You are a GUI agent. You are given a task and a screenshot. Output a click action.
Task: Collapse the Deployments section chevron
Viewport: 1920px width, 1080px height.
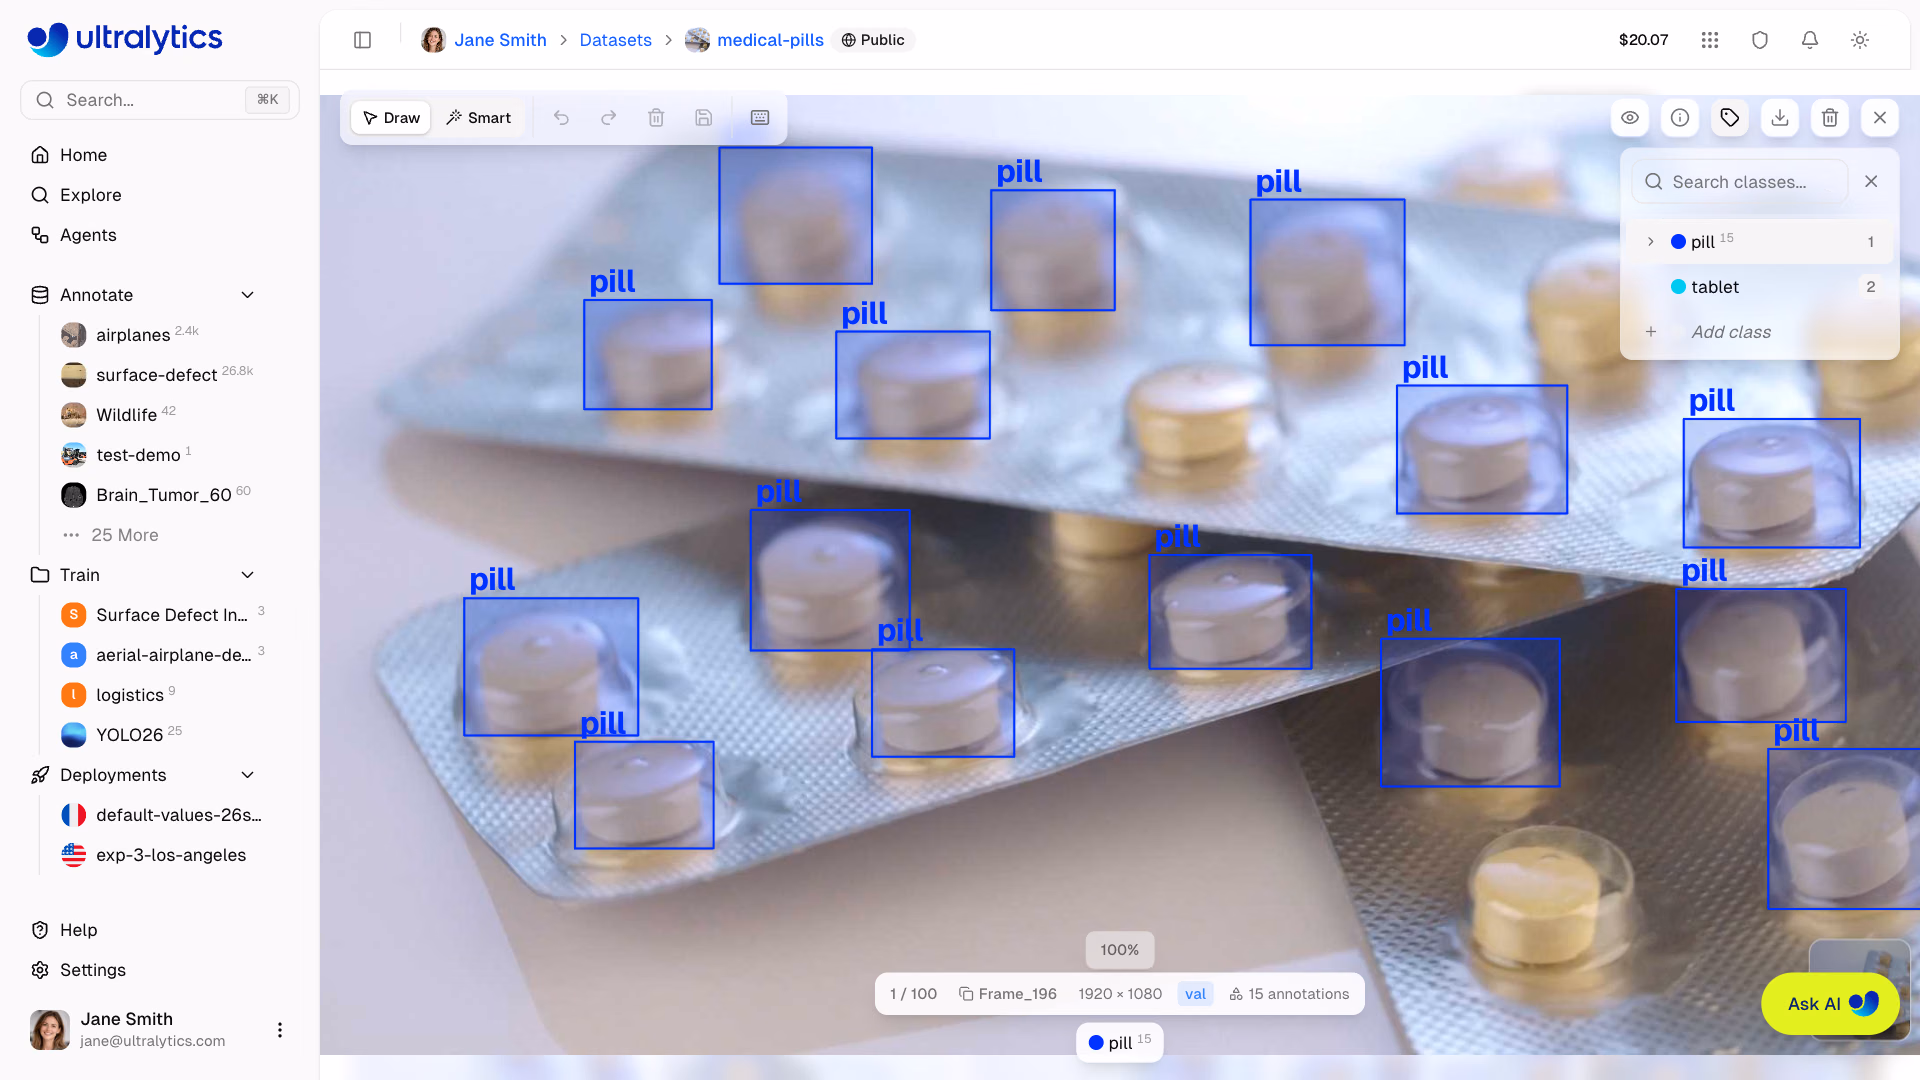coord(248,775)
